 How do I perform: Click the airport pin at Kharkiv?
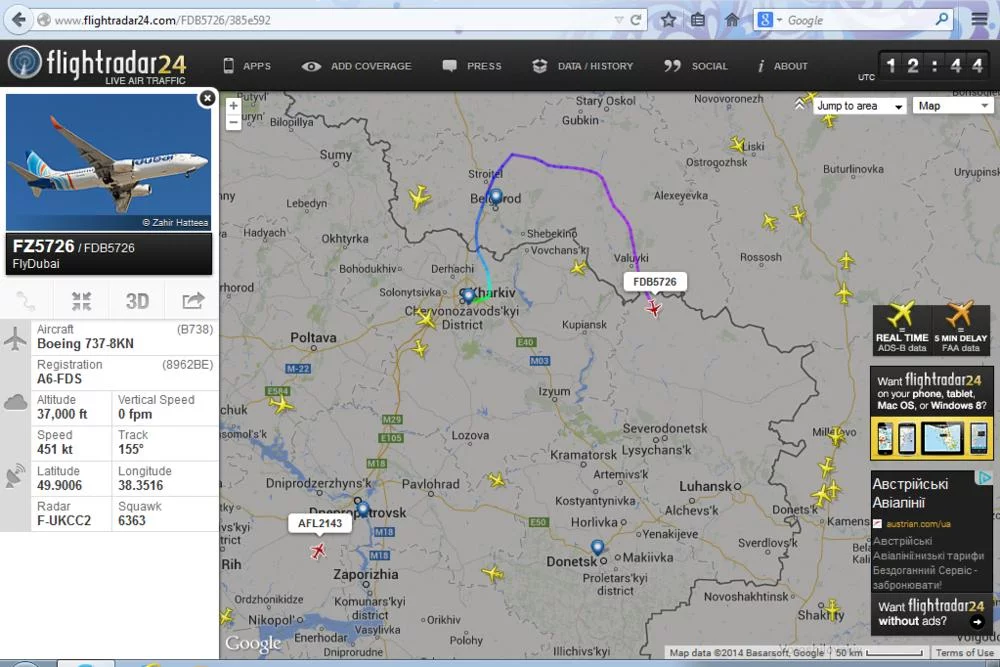point(469,295)
